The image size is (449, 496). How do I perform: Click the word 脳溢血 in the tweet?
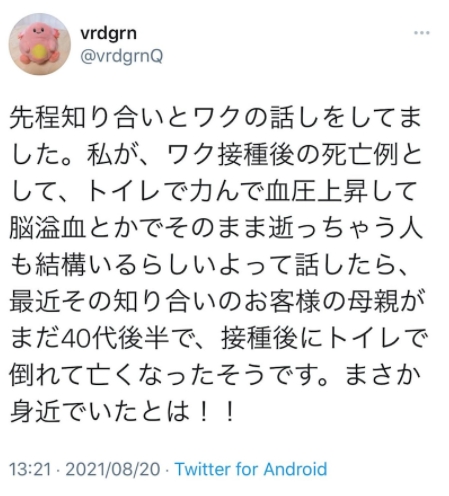(x=48, y=229)
